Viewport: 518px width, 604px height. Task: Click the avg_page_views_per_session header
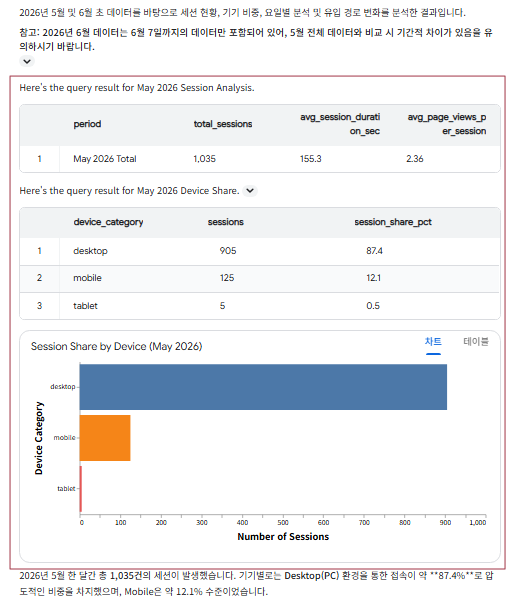[446, 124]
